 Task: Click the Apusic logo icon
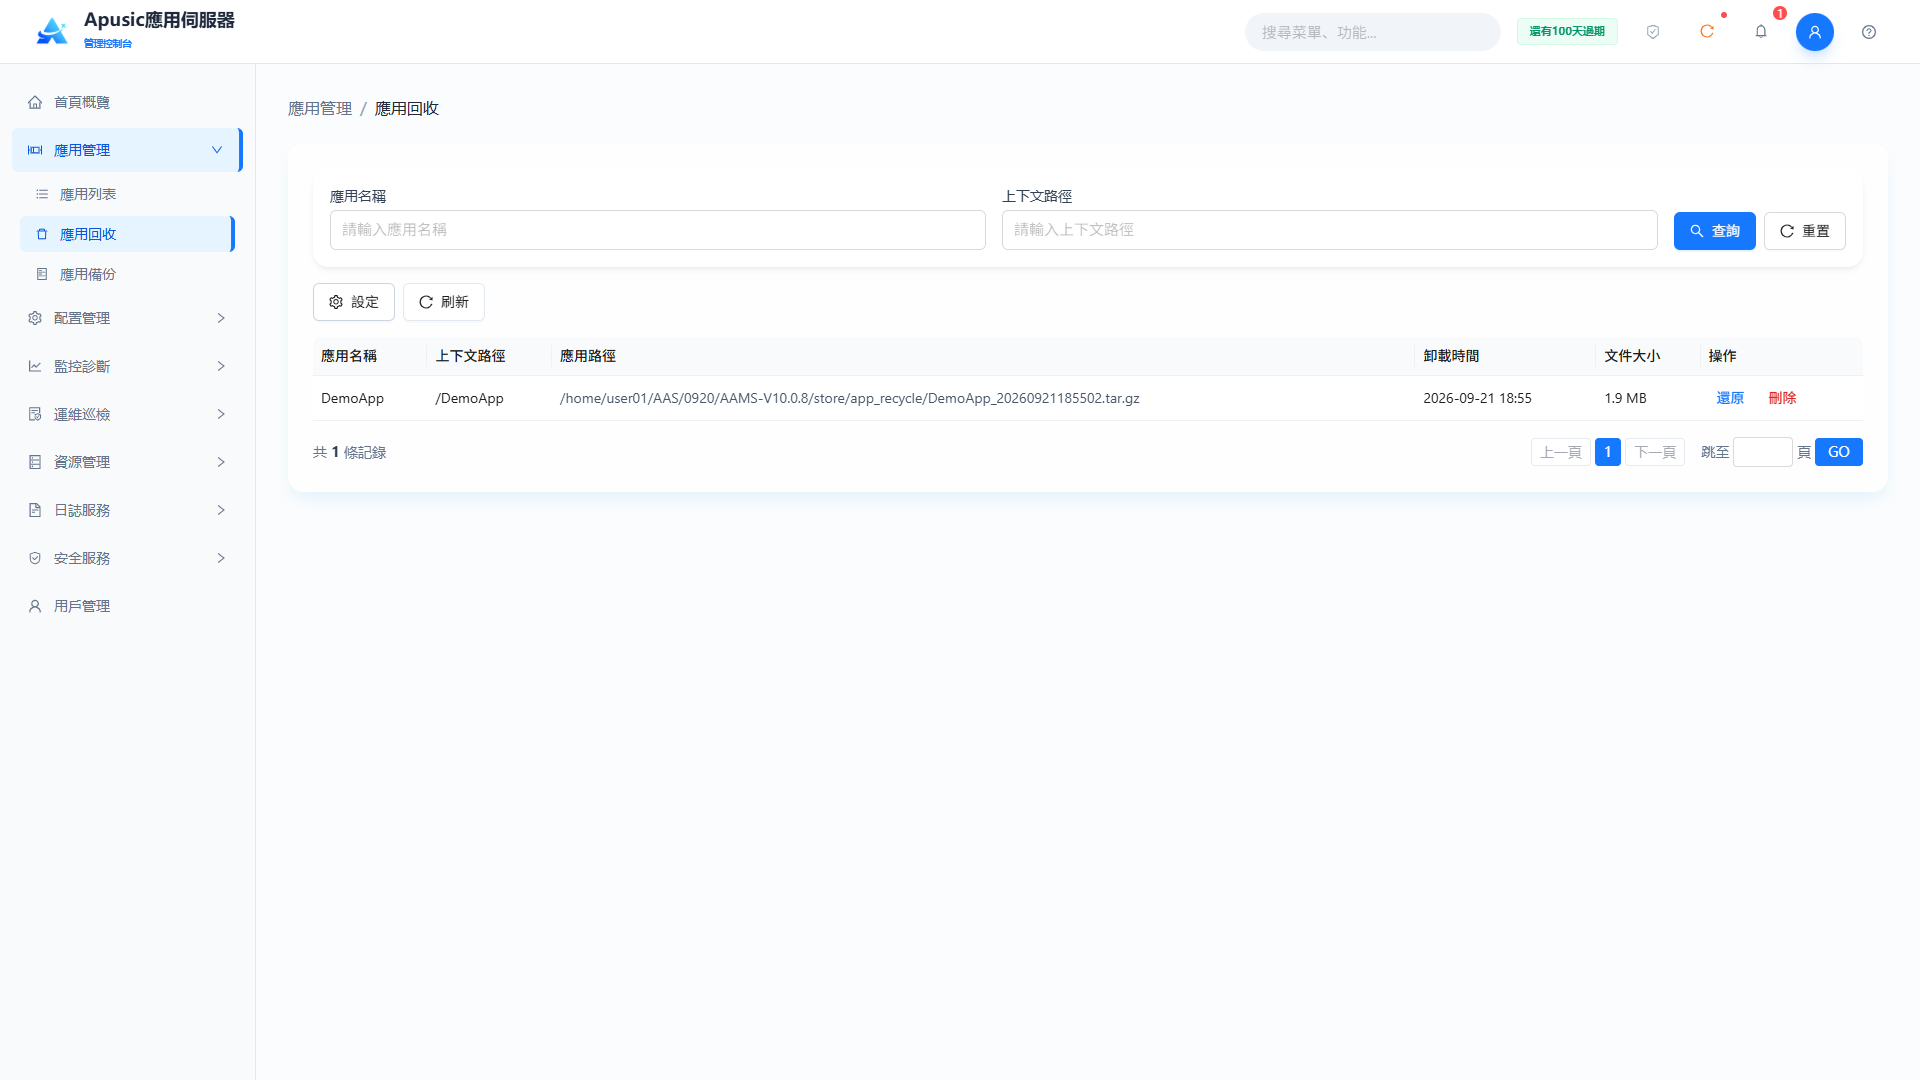click(x=52, y=31)
